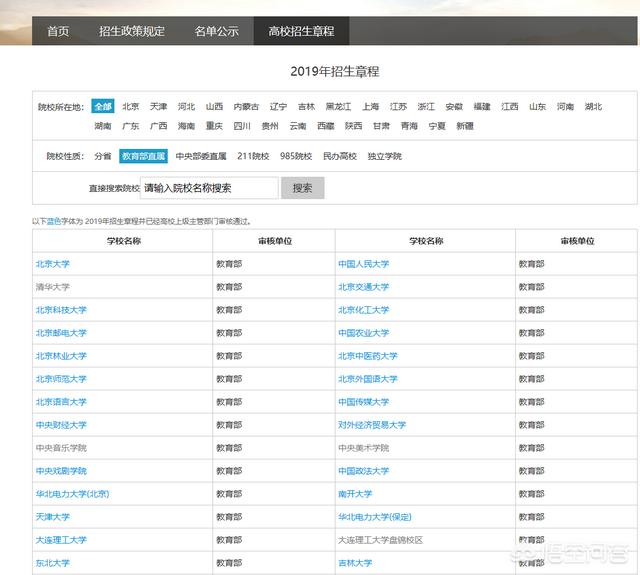Open 南开大学 link
Screen dimensions: 640x575
[355, 494]
